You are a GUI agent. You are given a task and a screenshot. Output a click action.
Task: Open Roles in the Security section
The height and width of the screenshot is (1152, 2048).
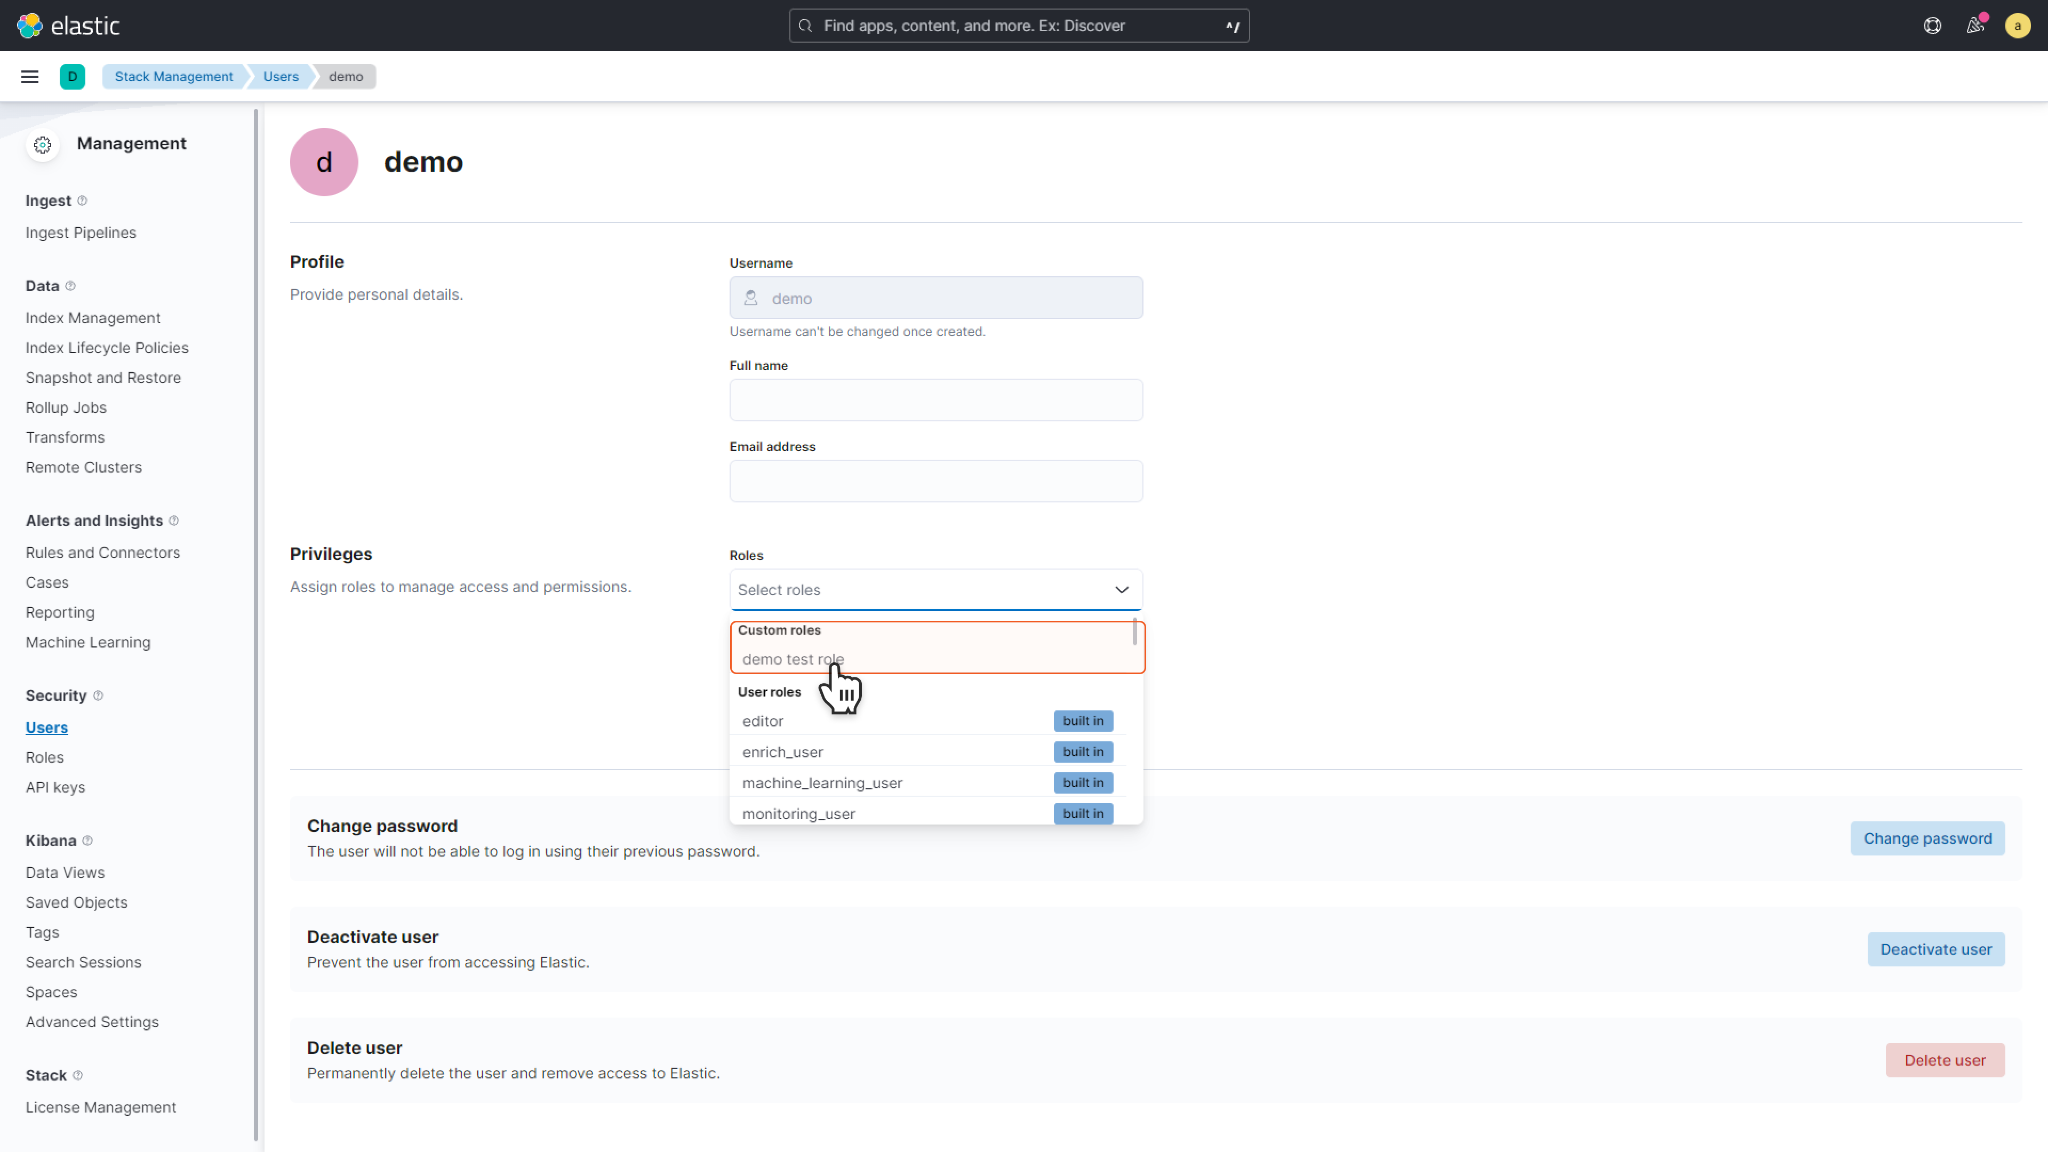[x=45, y=758]
